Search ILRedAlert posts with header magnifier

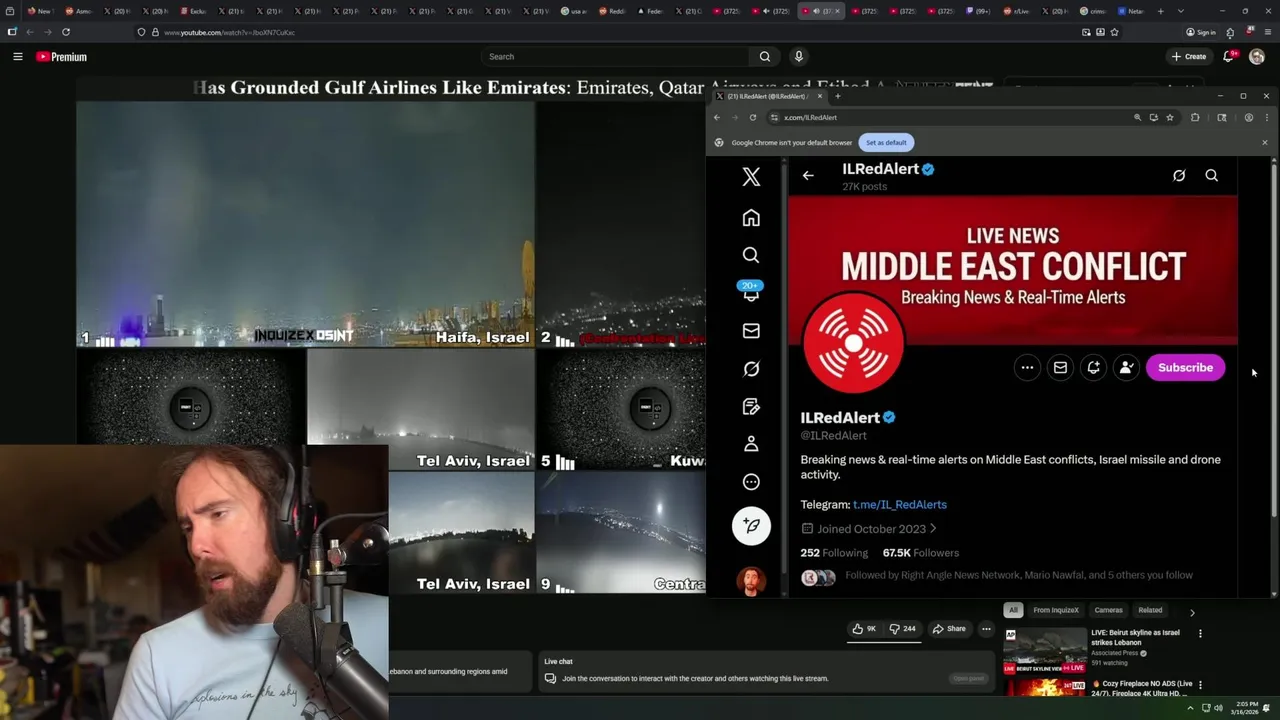[x=1211, y=176]
